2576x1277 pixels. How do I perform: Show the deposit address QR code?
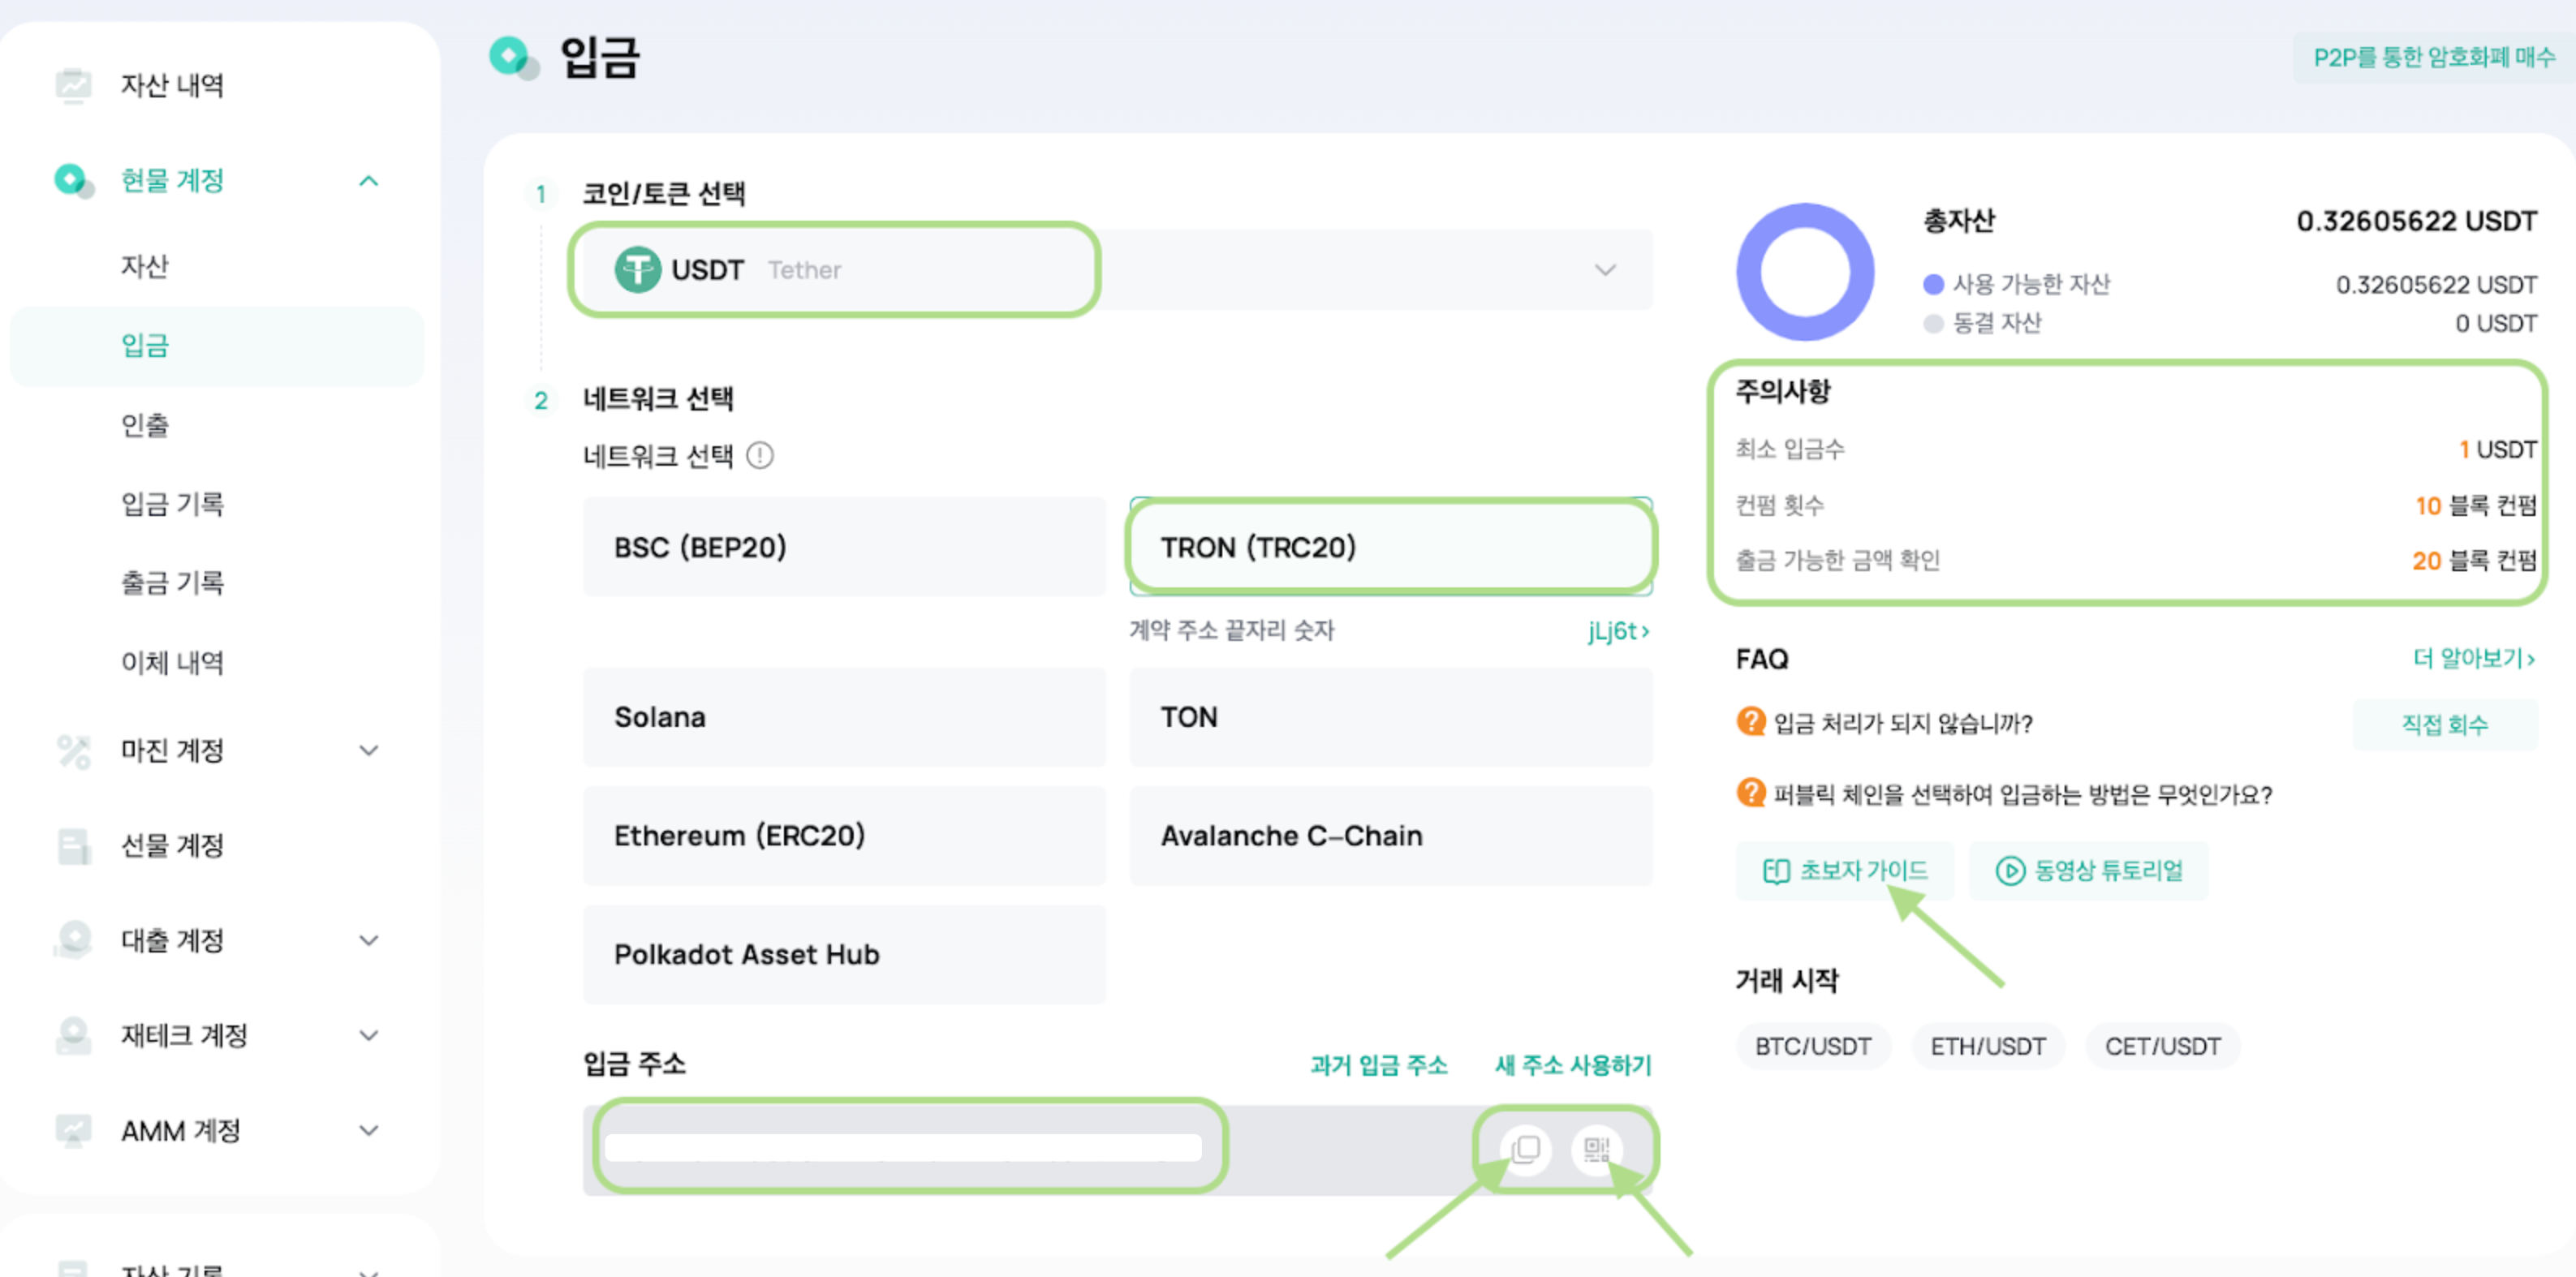[1596, 1149]
